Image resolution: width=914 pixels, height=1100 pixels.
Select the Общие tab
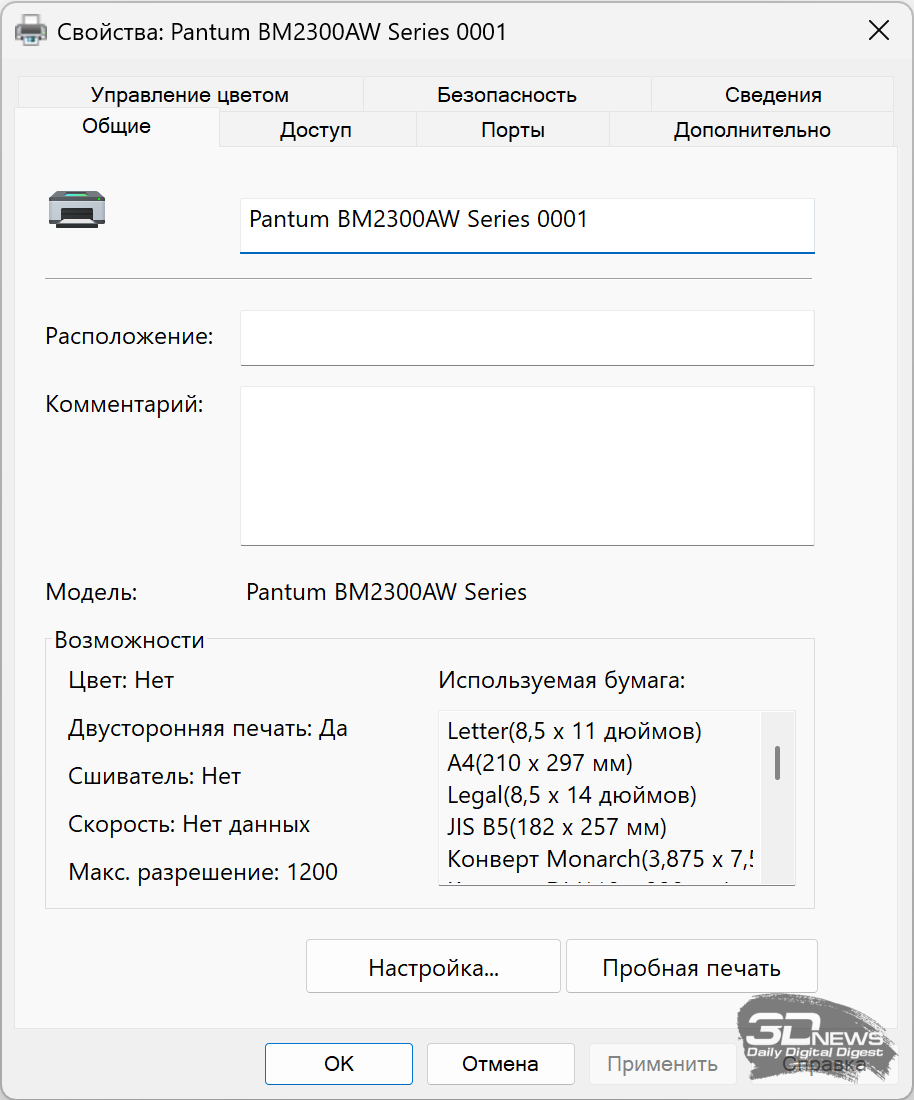coord(117,127)
